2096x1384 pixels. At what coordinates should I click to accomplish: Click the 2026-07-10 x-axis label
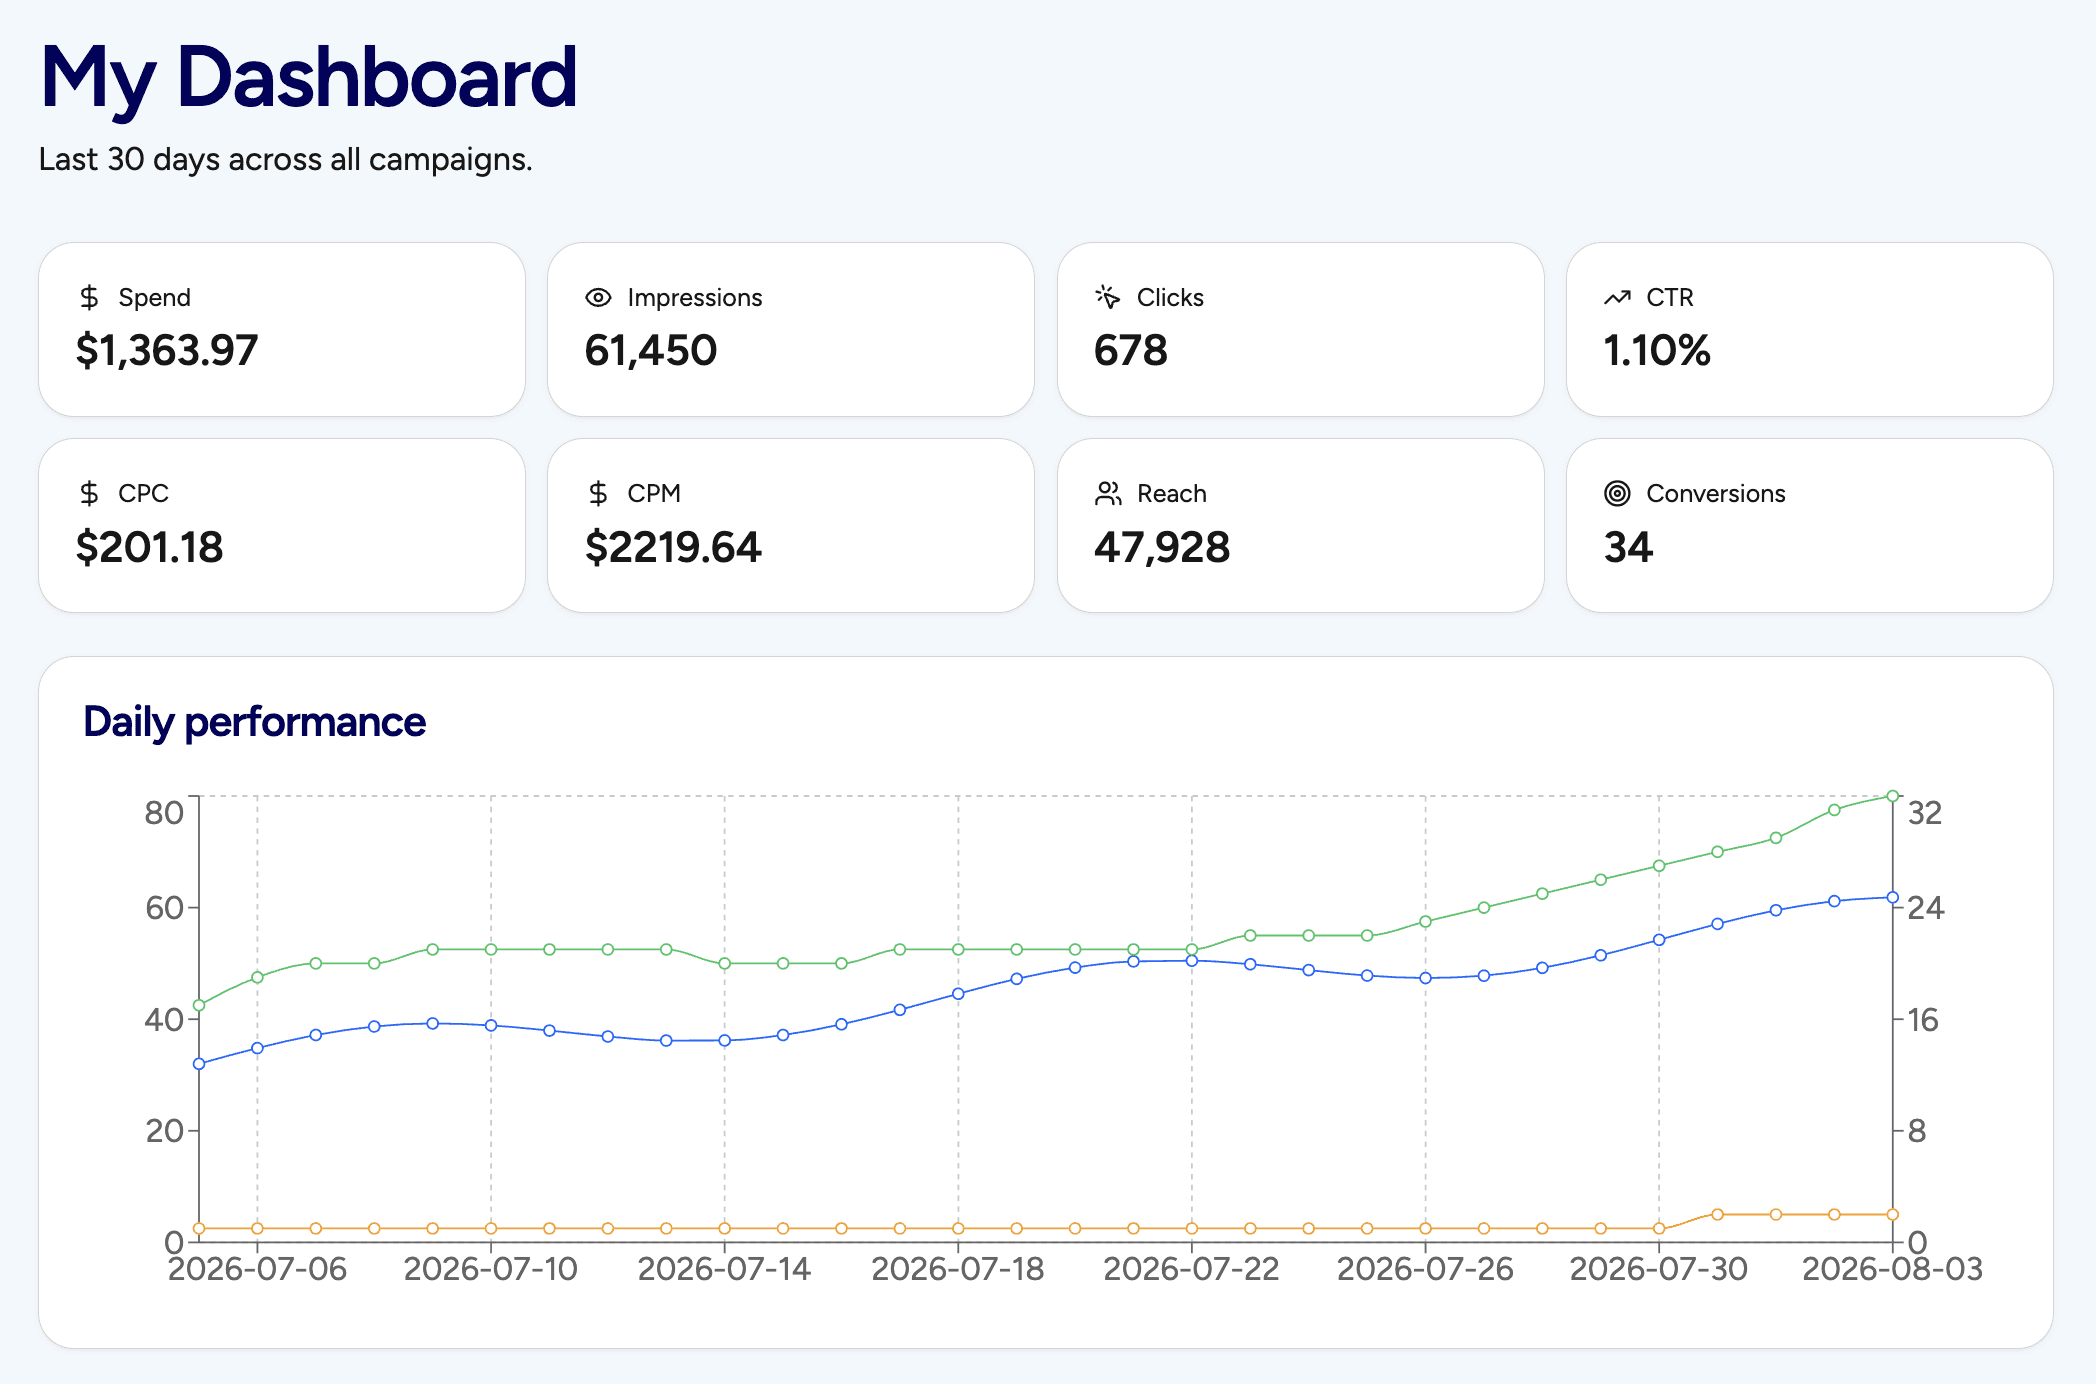491,1270
